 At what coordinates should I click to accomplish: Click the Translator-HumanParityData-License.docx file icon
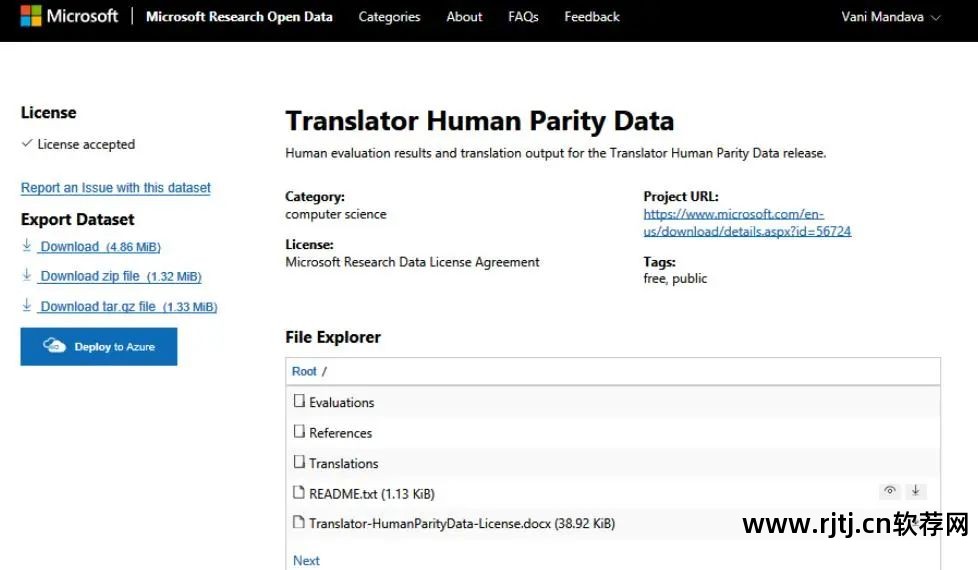pos(299,522)
